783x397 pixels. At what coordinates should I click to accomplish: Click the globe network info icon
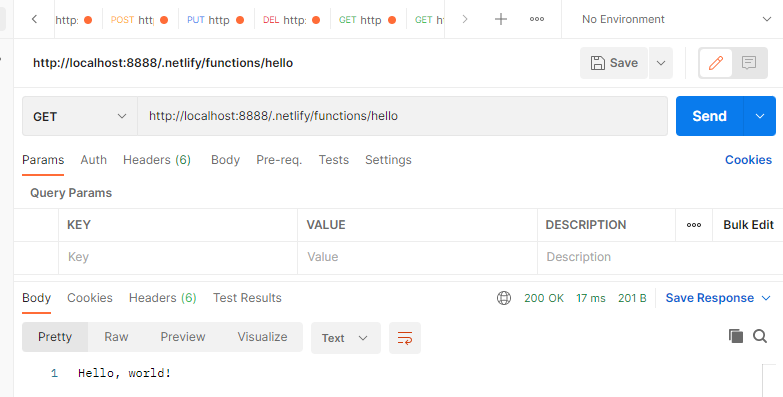[504, 298]
